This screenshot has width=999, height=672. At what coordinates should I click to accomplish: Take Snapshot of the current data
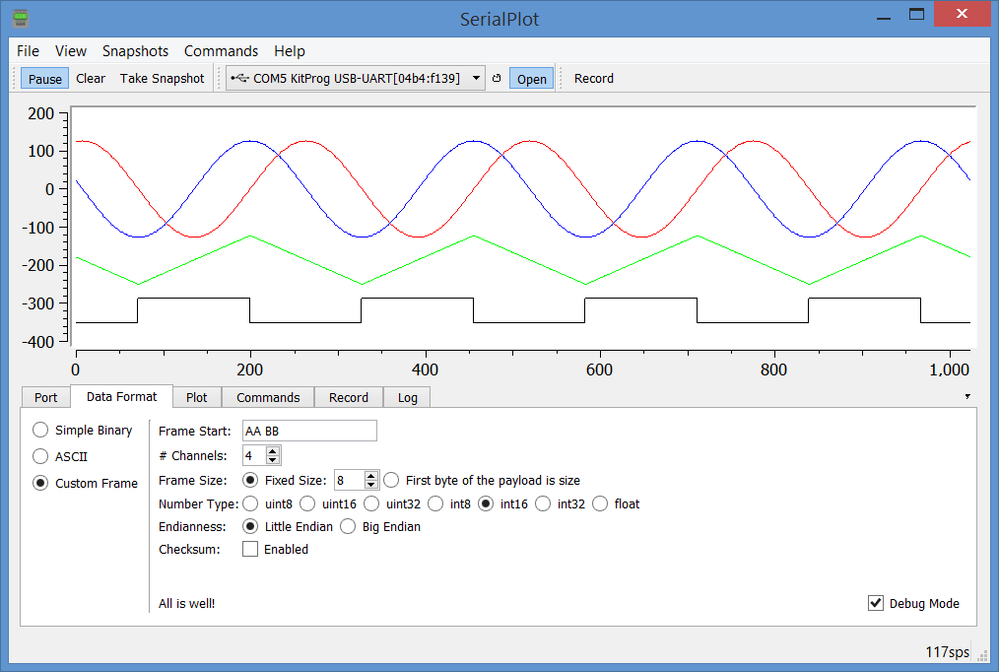(162, 78)
